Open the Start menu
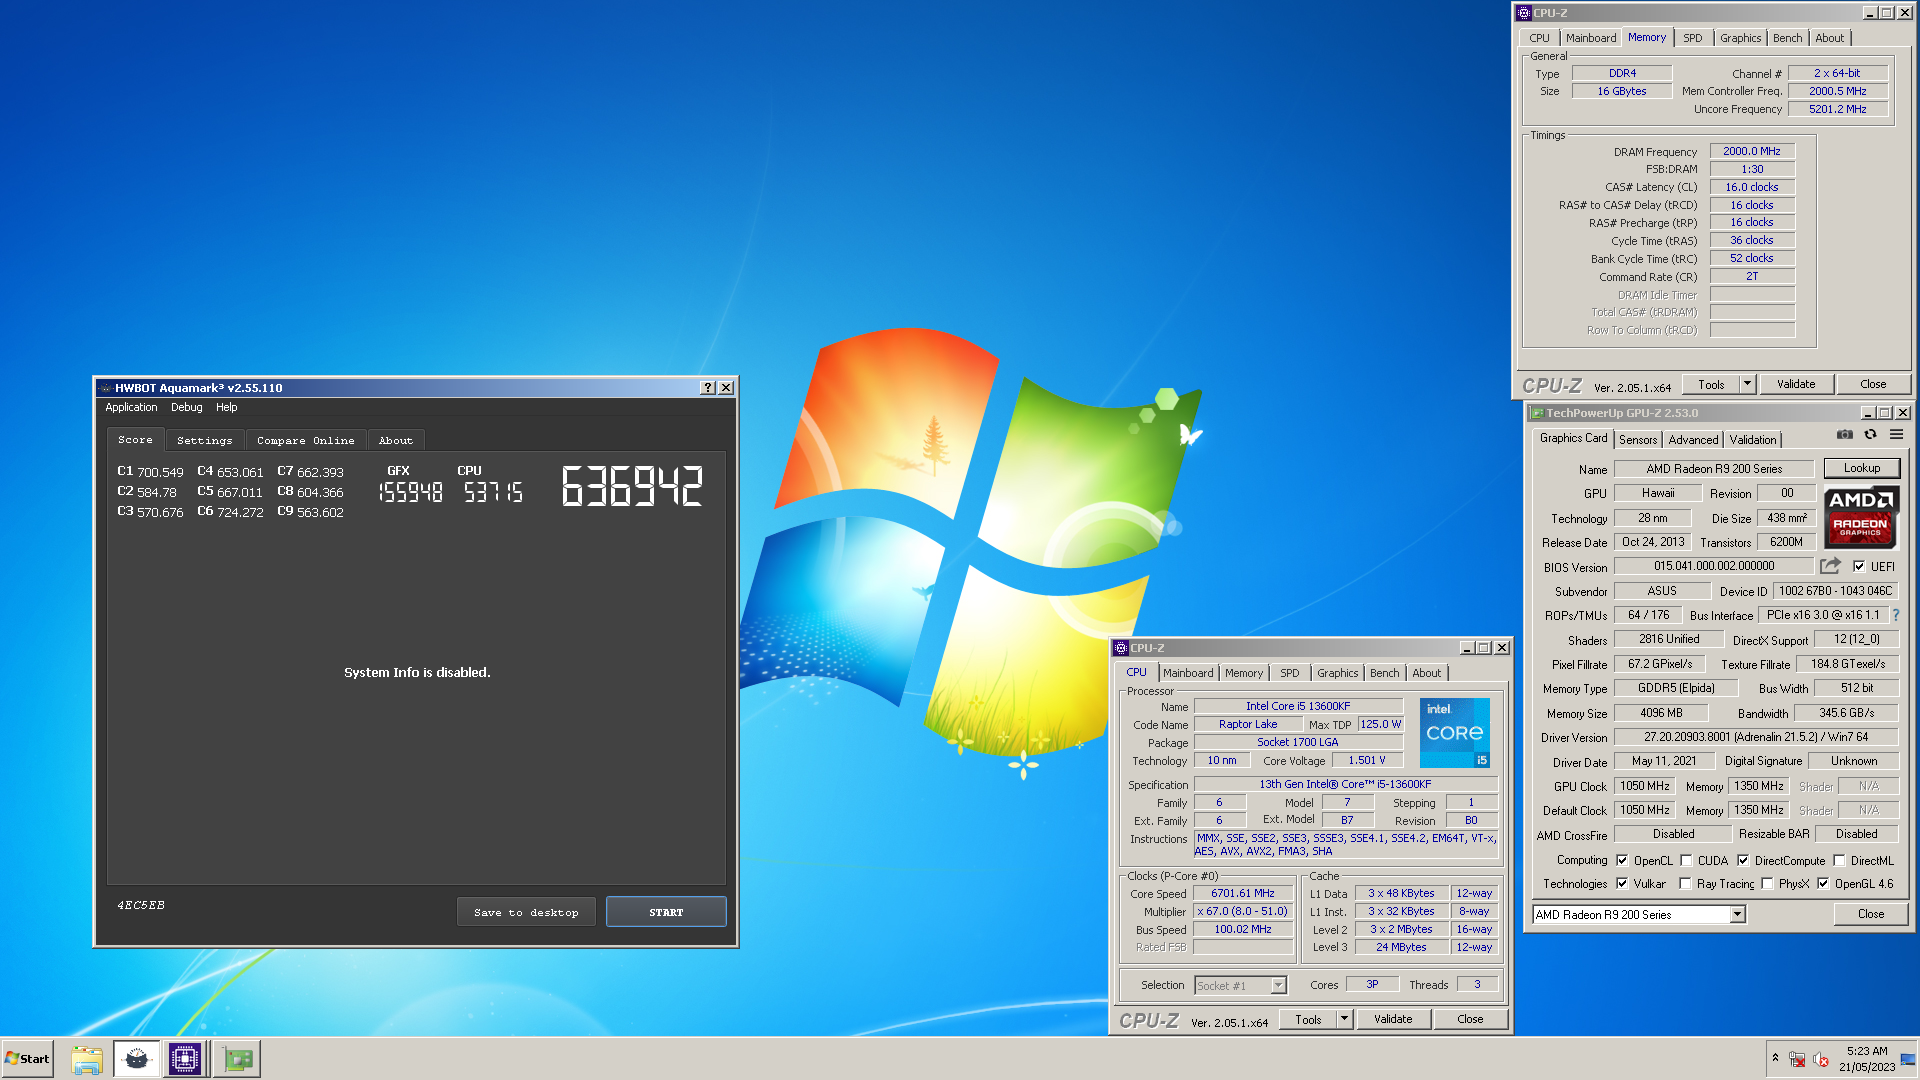The height and width of the screenshot is (1080, 1920). pyautogui.click(x=27, y=1059)
